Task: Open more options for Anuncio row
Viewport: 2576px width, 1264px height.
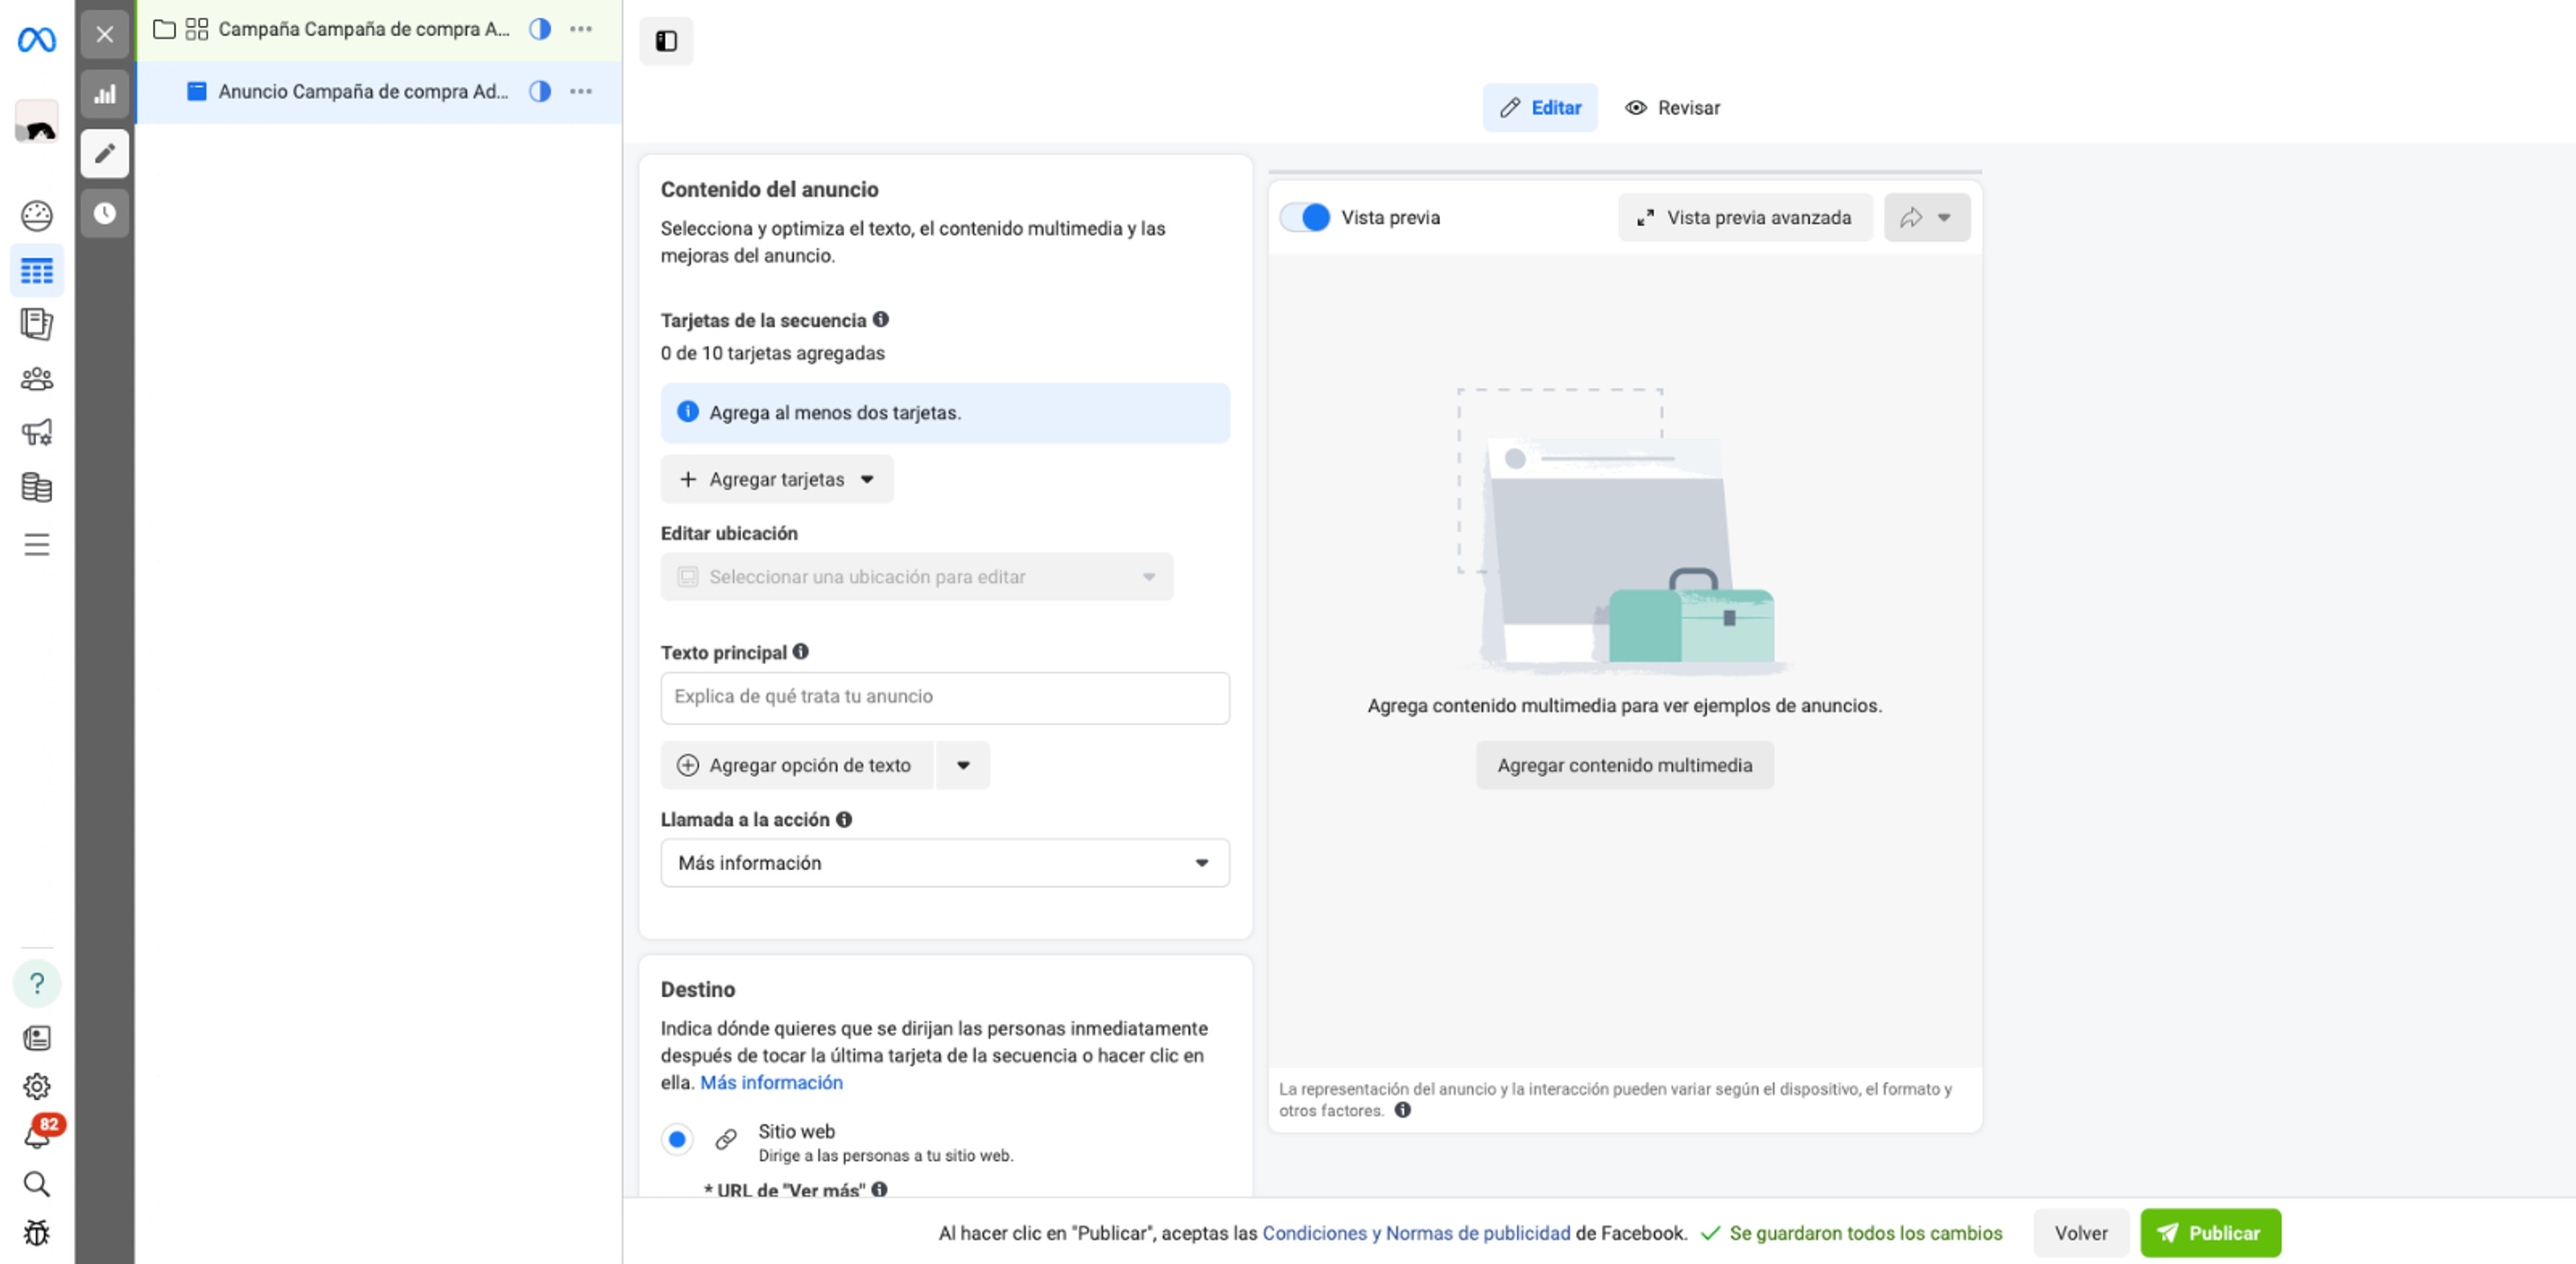Action: (581, 92)
